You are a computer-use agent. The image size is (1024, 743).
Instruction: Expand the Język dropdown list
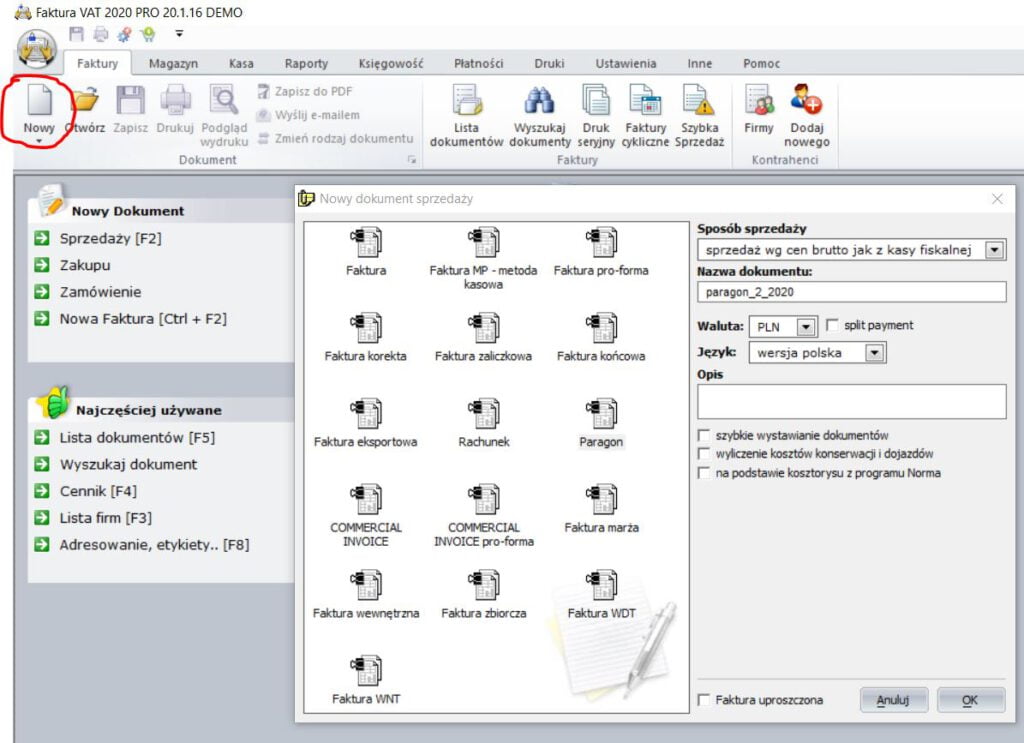(875, 353)
